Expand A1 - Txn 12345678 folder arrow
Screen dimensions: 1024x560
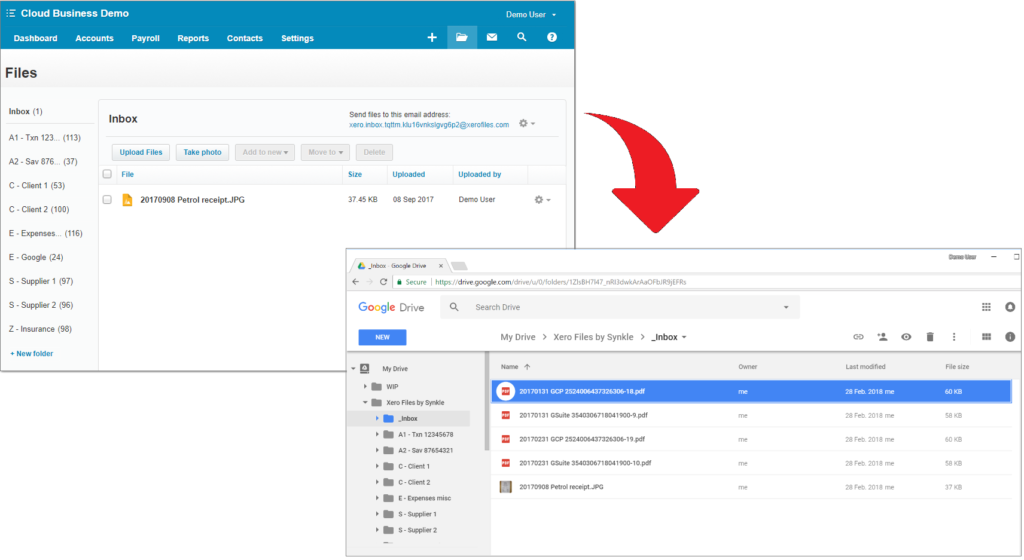[377, 434]
